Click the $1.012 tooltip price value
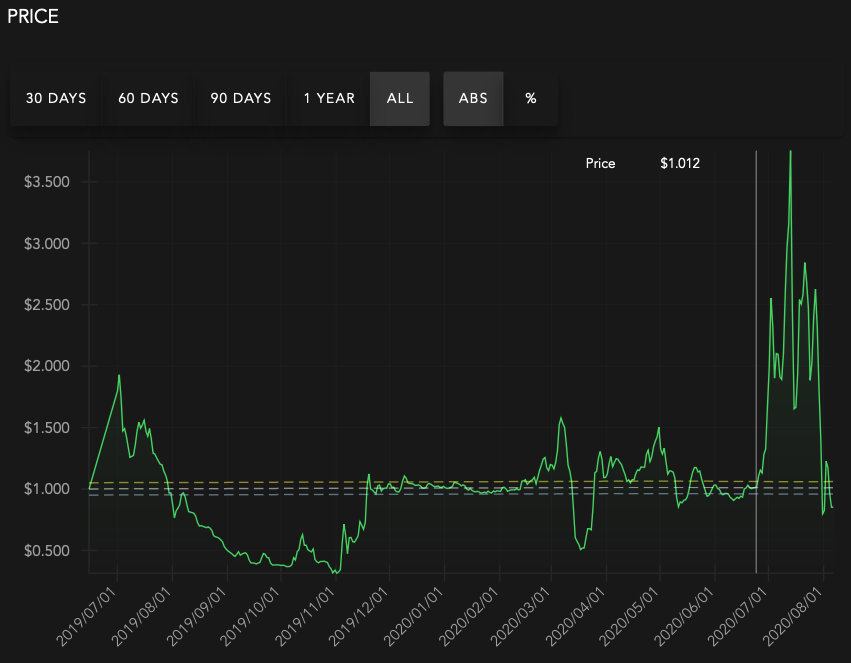 coord(680,163)
